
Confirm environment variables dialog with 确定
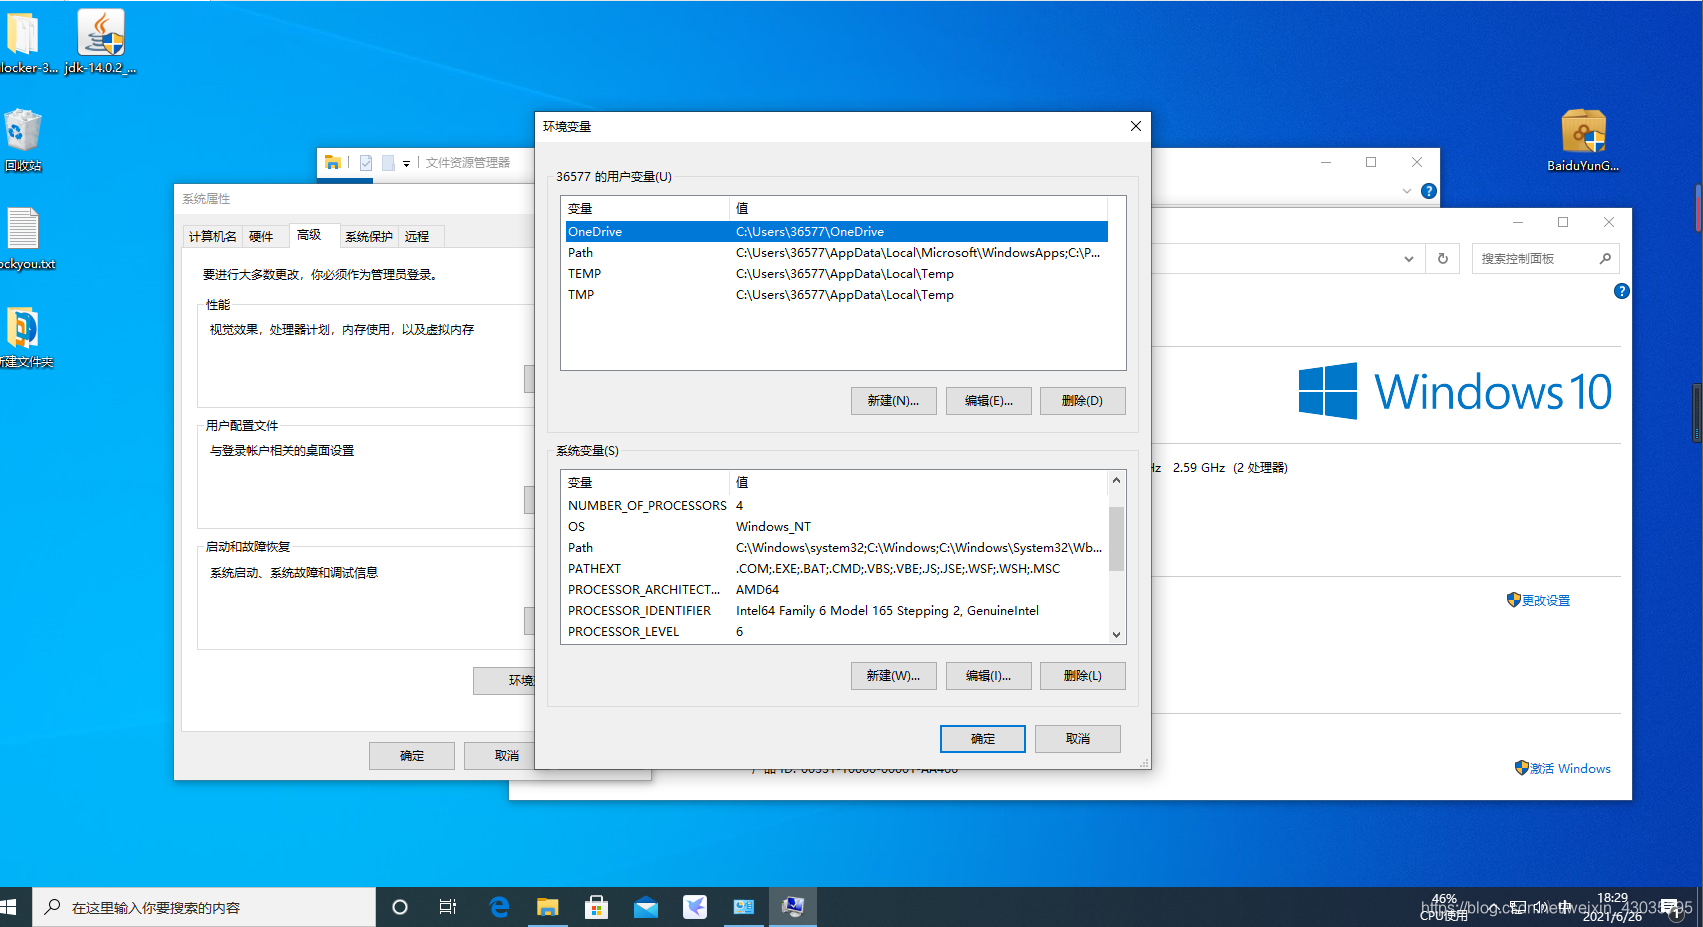pos(983,738)
